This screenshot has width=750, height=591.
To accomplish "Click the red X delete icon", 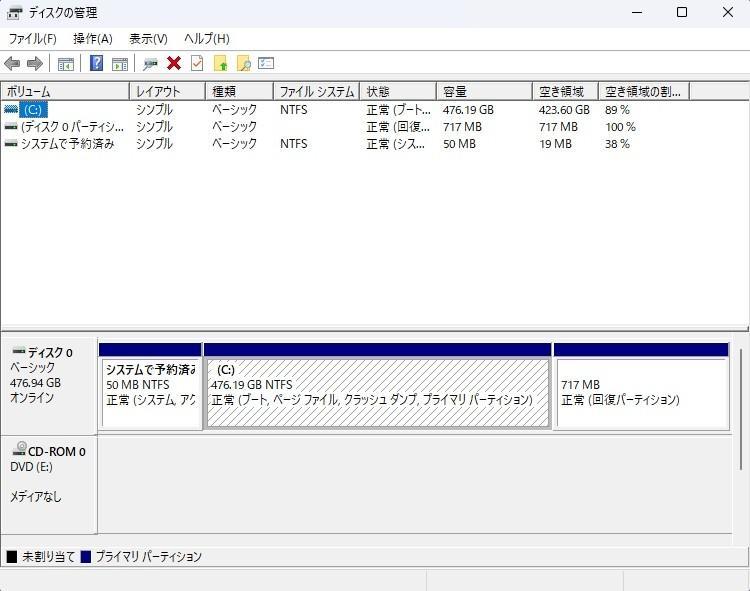I will [x=174, y=63].
